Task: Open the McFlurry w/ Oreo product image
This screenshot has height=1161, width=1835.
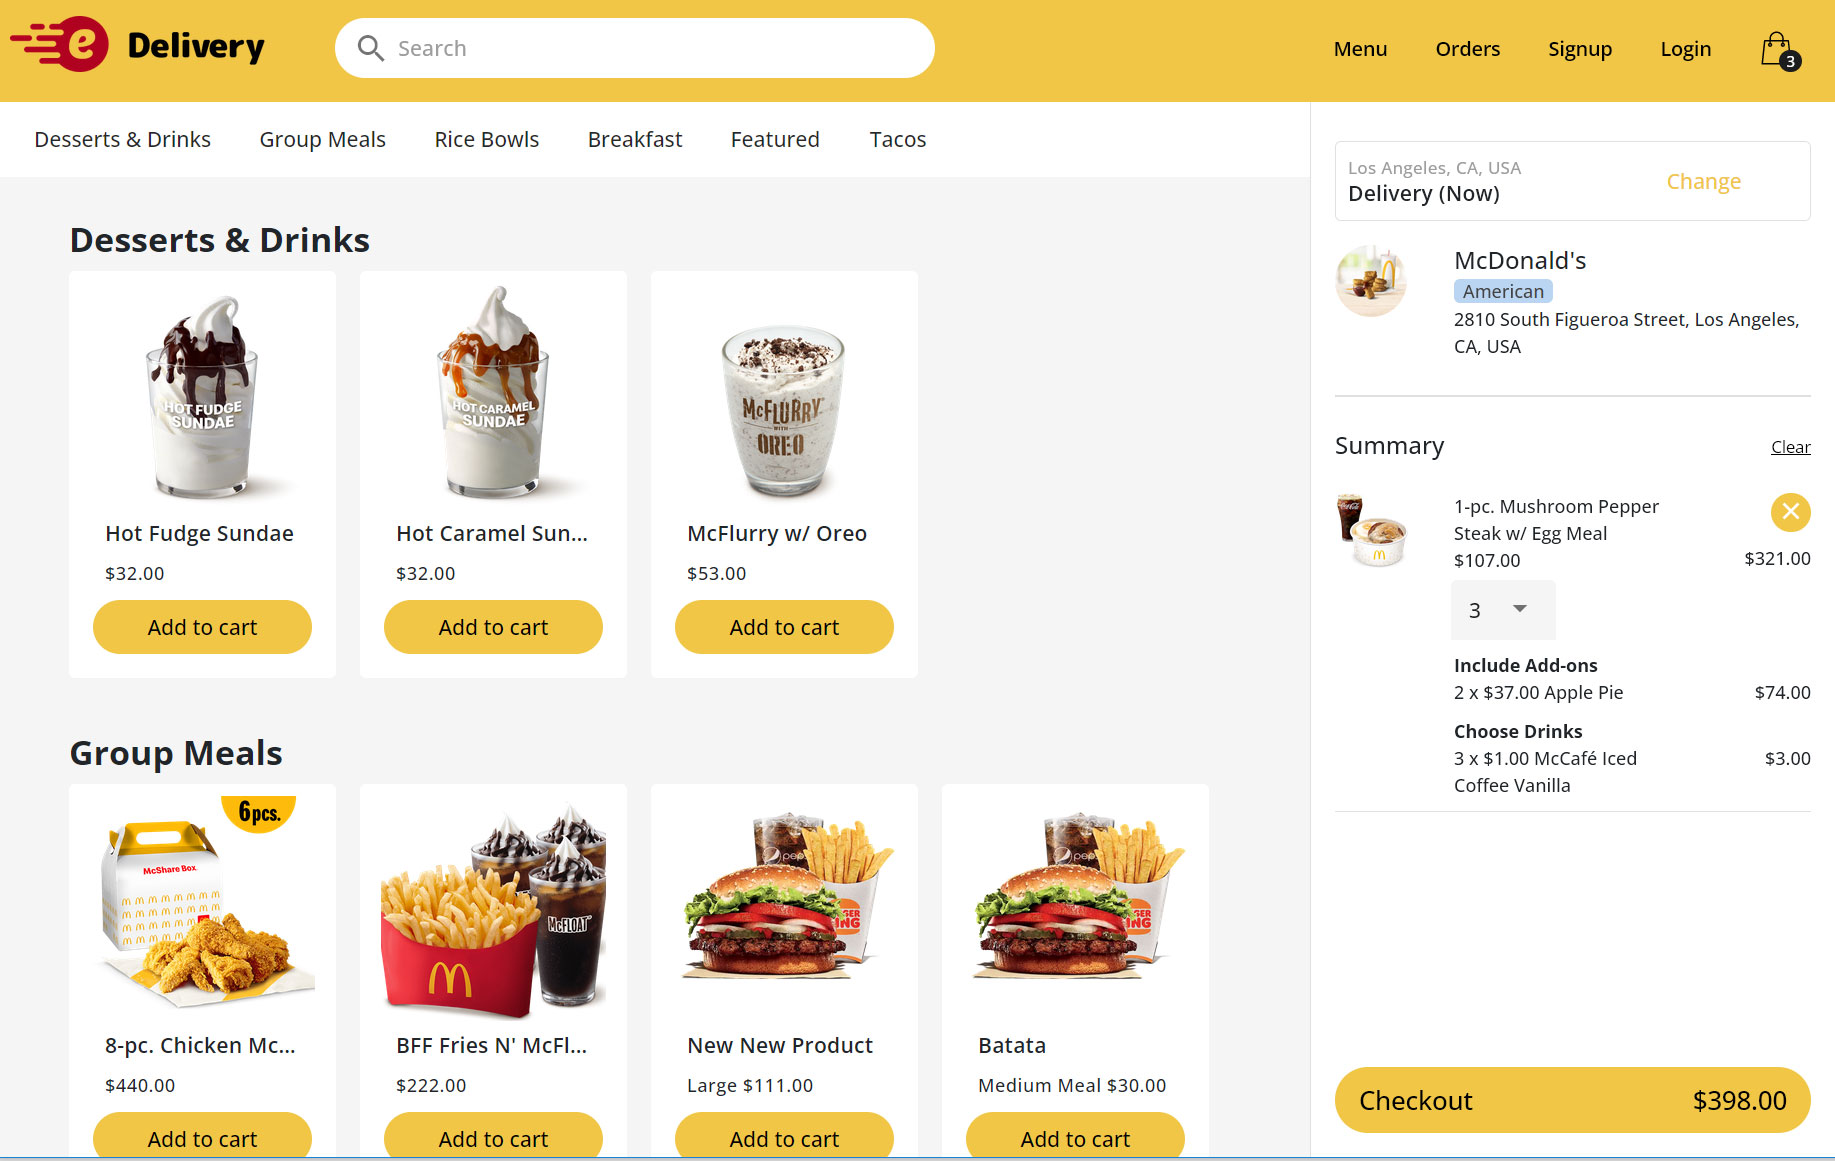Action: coord(784,410)
